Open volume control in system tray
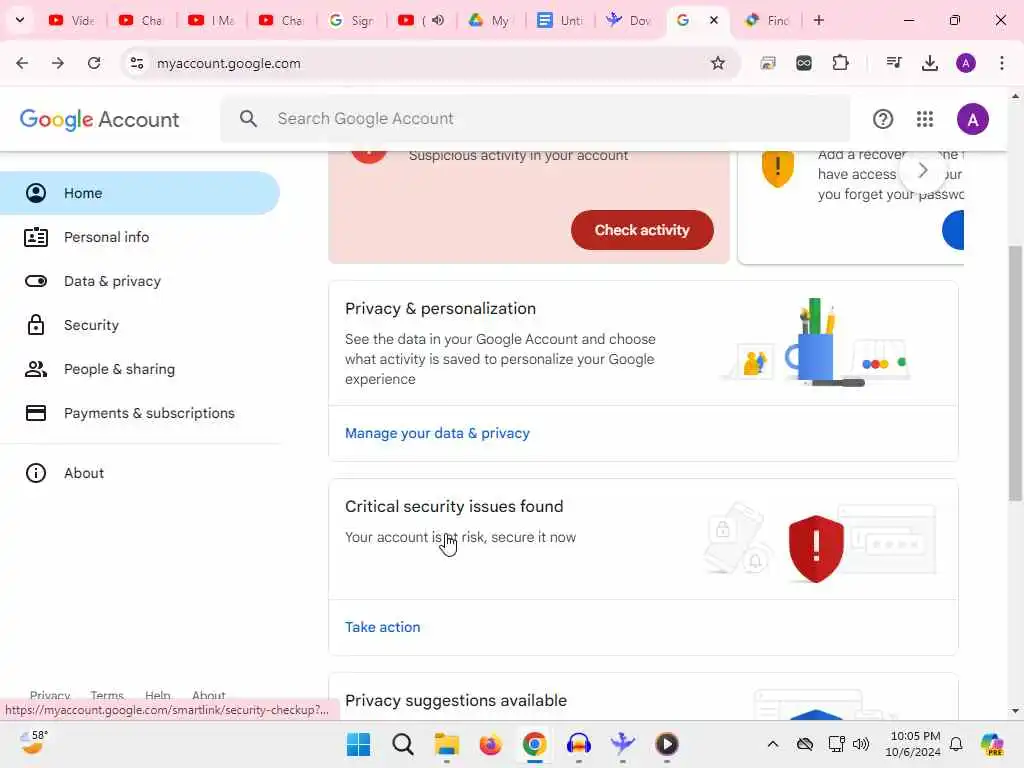The height and width of the screenshot is (768, 1024). click(x=861, y=744)
